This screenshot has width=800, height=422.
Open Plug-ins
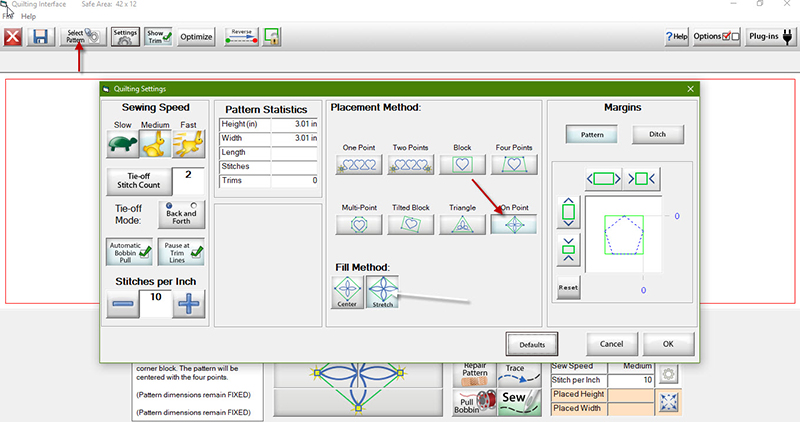click(770, 37)
